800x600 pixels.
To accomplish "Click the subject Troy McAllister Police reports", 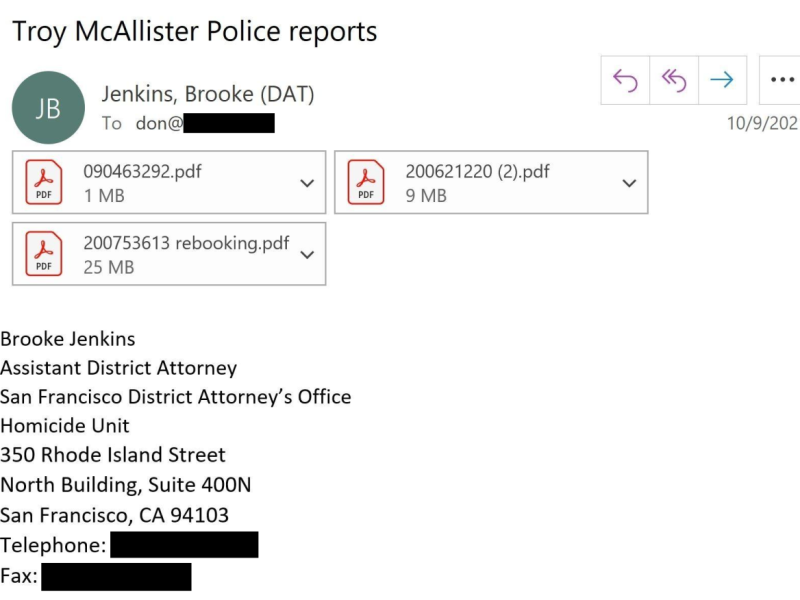I will [x=195, y=31].
